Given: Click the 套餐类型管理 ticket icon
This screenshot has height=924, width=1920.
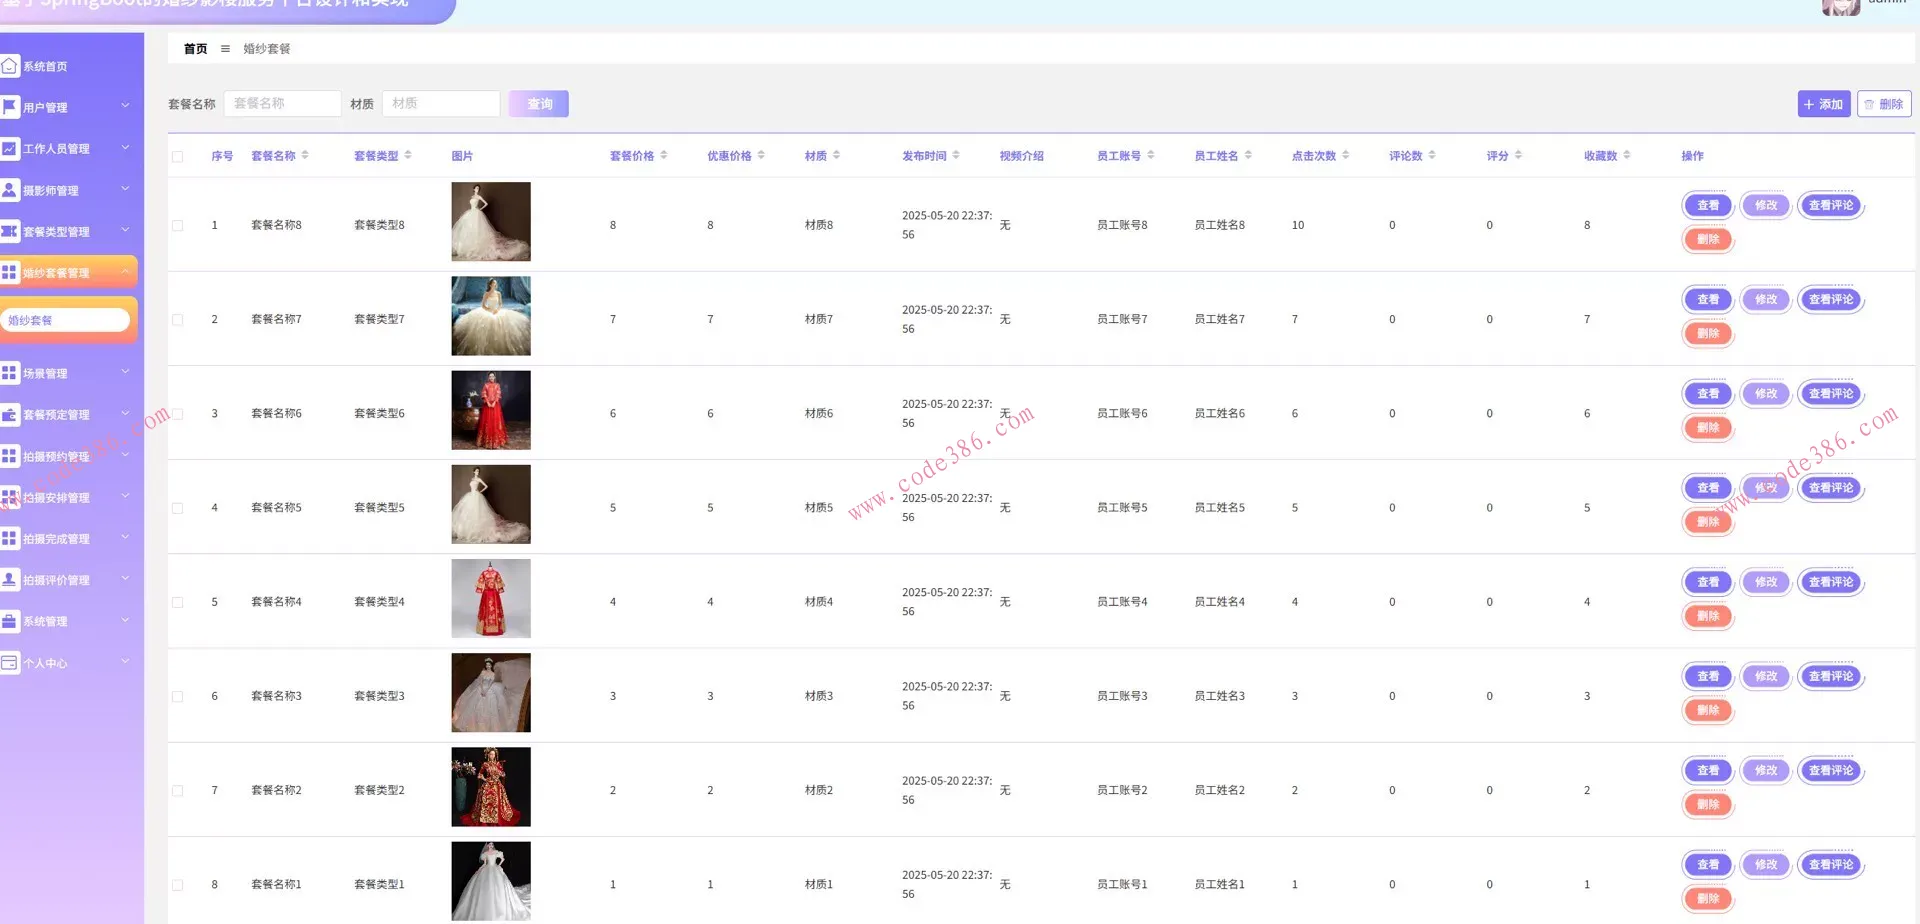Looking at the screenshot, I should (10, 231).
